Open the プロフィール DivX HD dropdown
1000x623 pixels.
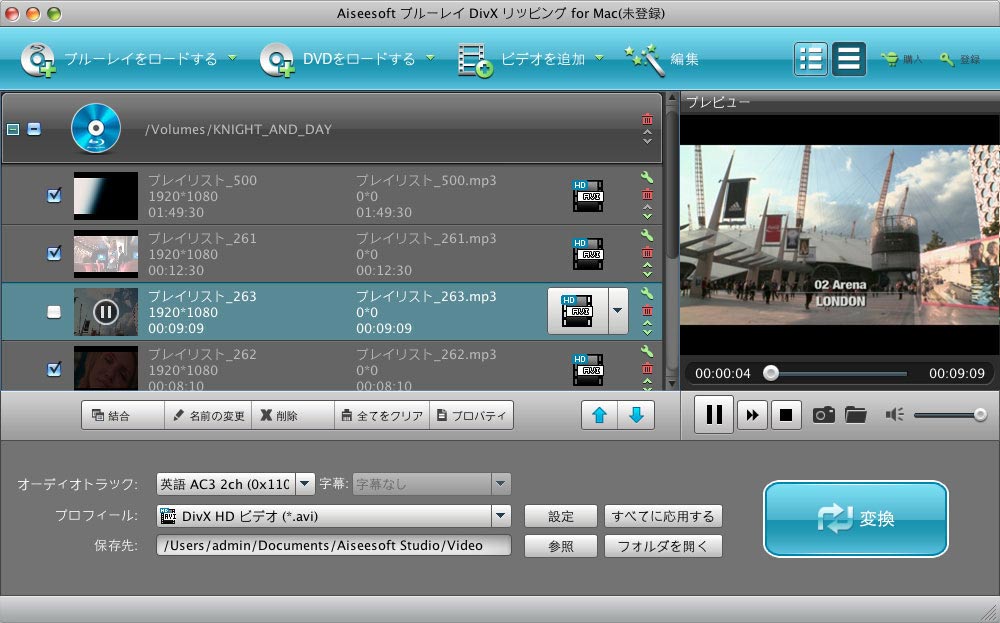501,516
